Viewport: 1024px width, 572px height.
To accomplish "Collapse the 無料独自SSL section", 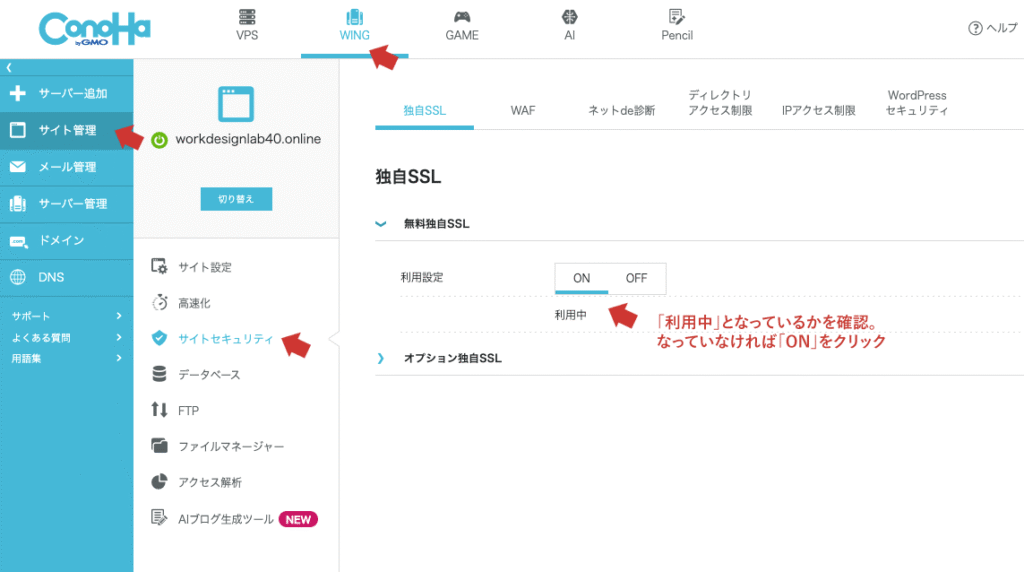I will pos(381,224).
